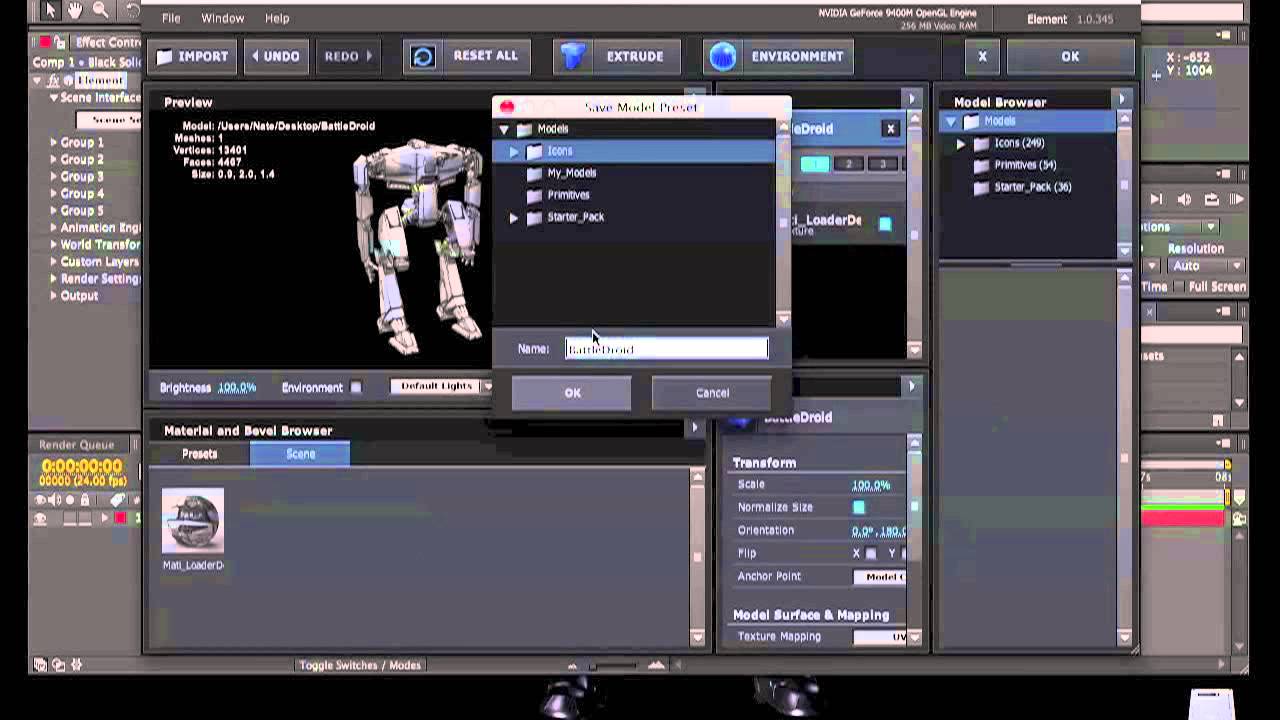Click the X cancel button beside OK

click(982, 56)
